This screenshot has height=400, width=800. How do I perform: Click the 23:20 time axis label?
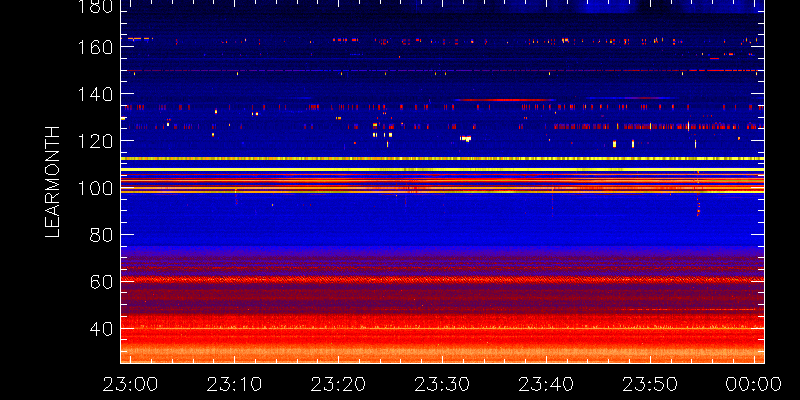(338, 384)
